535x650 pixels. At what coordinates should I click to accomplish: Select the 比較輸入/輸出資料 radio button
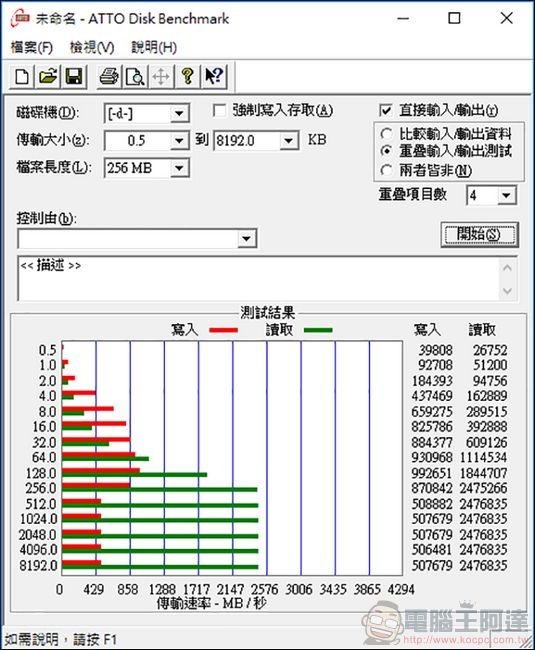(x=386, y=133)
